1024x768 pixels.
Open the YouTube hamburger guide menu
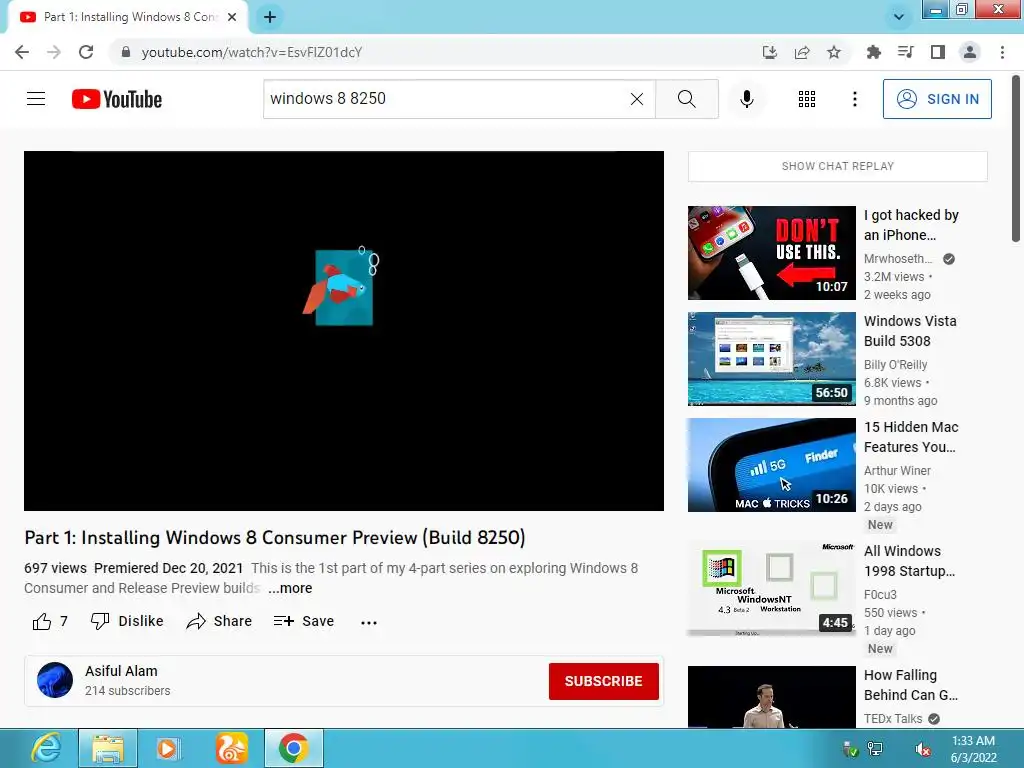pyautogui.click(x=36, y=99)
